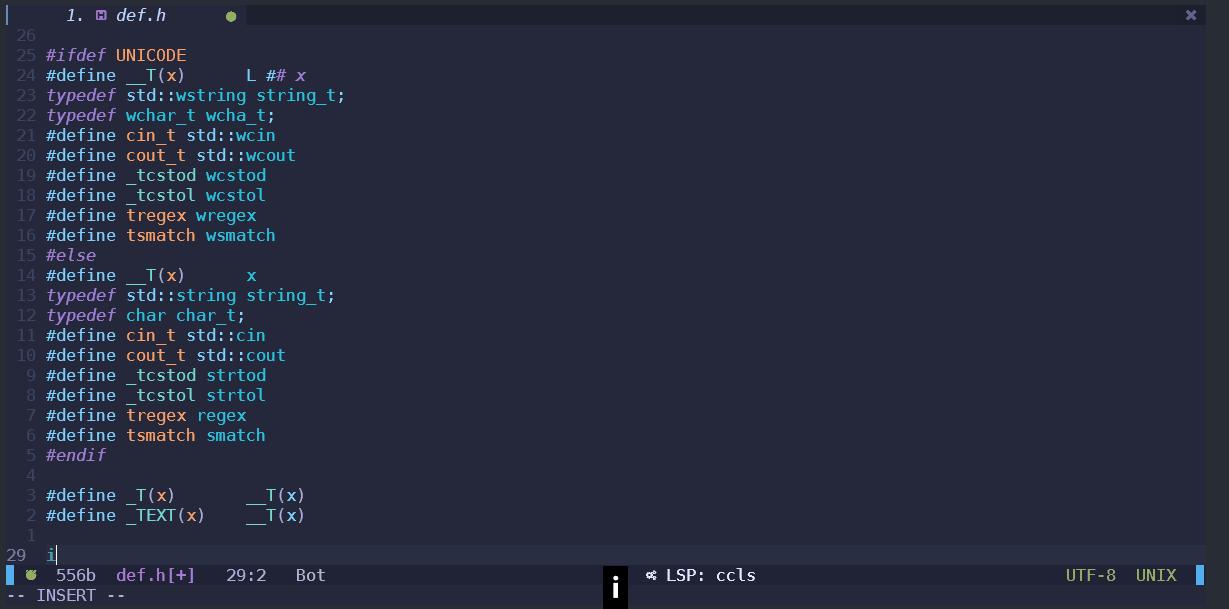Image resolution: width=1229 pixels, height=609 pixels.
Task: Click the Bot scroll-position label
Action: click(310, 575)
